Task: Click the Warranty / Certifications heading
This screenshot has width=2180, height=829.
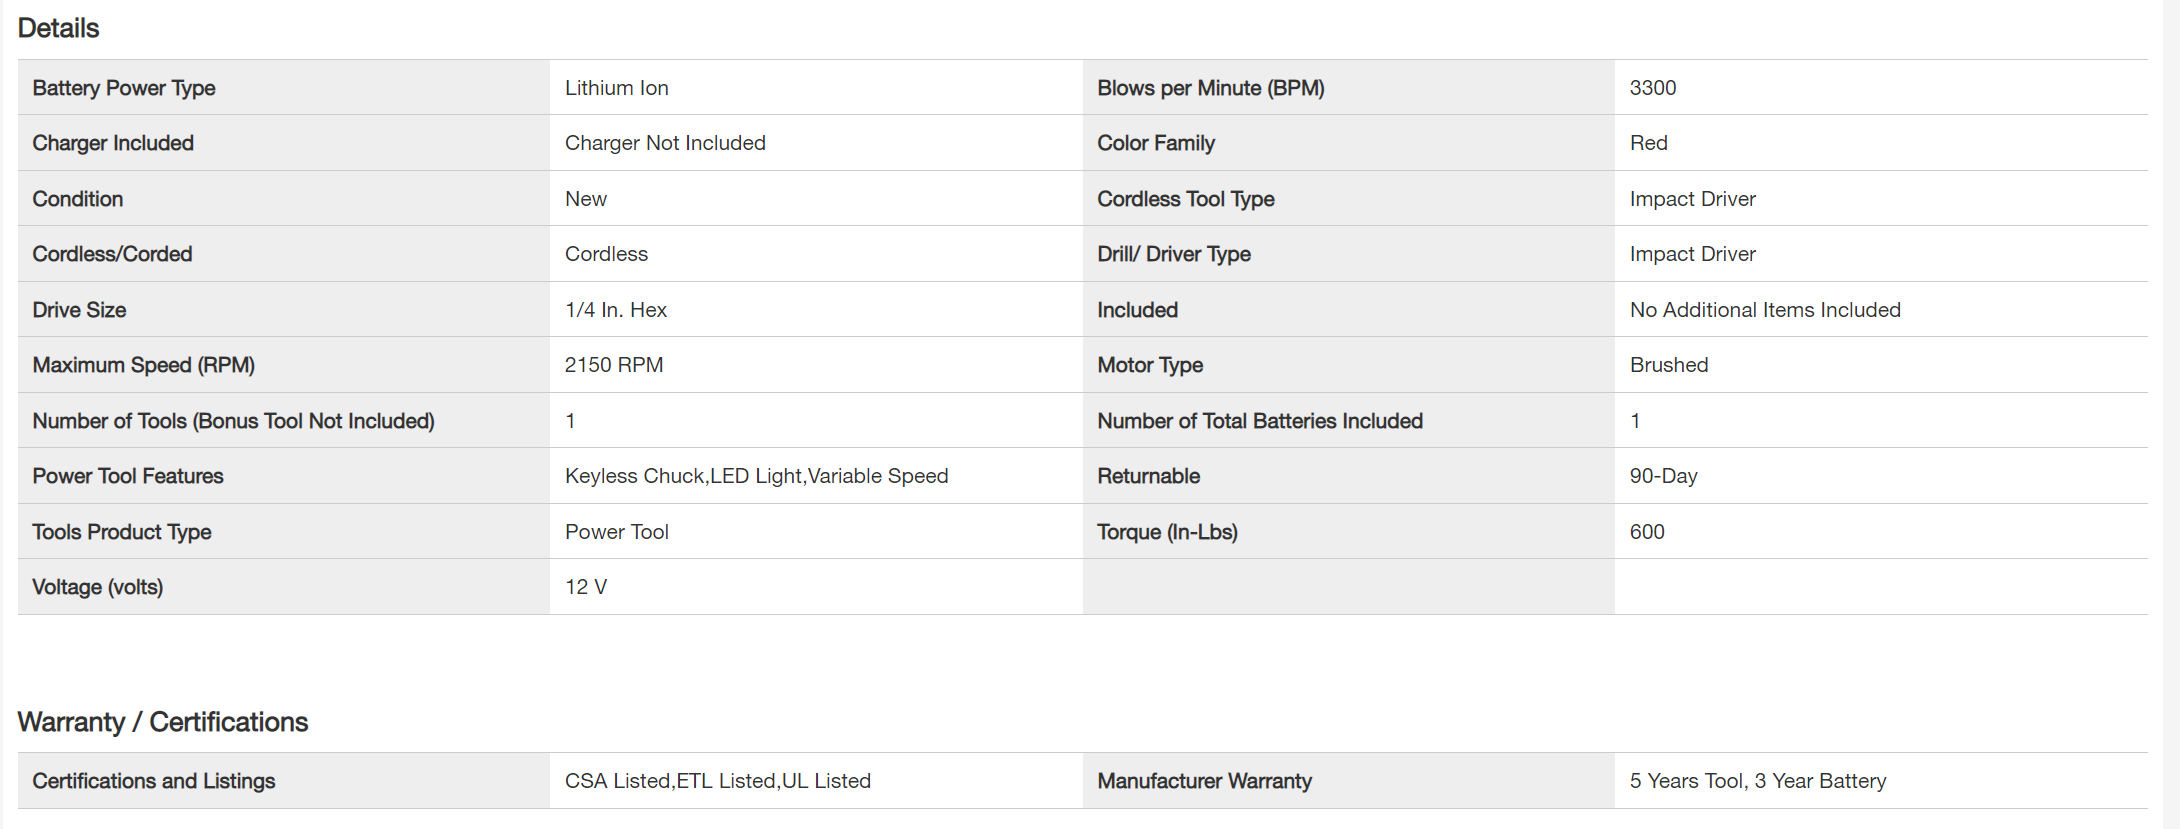Action: click(163, 722)
